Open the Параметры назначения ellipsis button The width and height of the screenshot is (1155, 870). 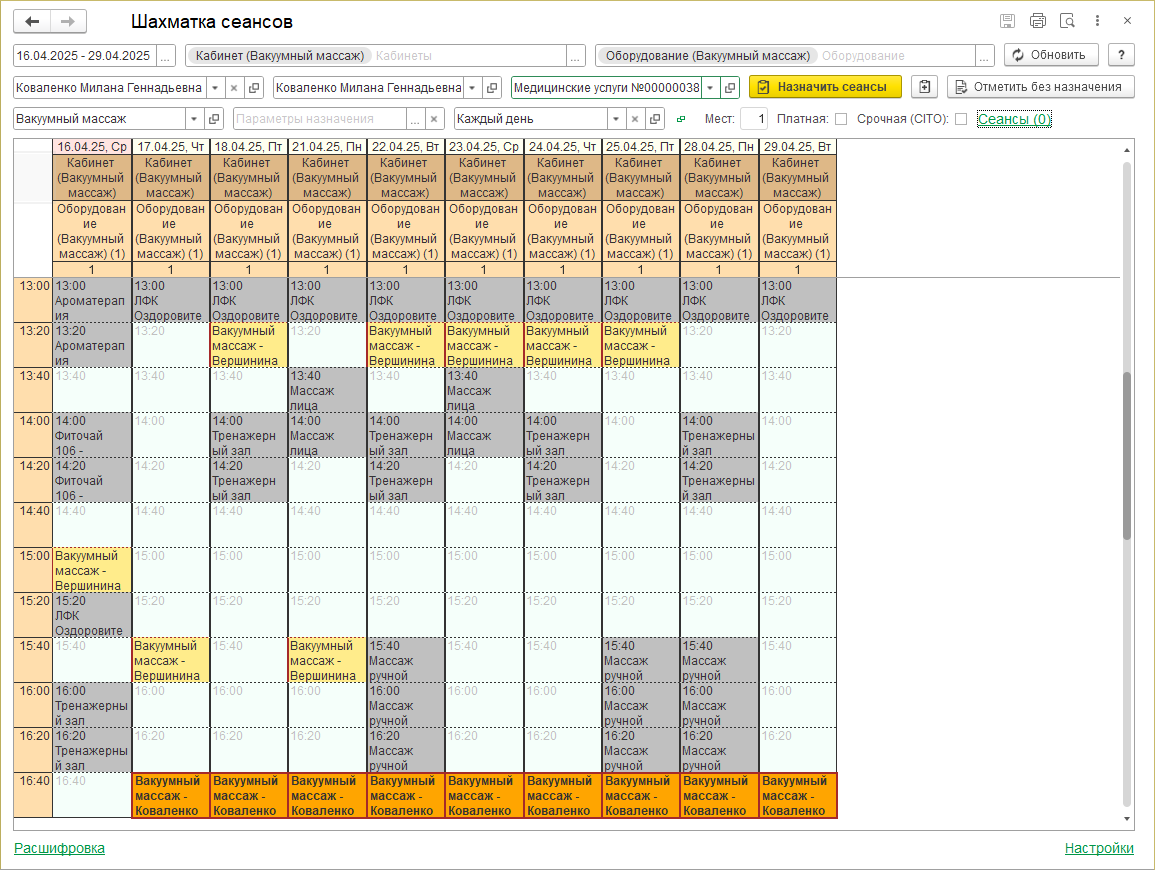coord(415,119)
